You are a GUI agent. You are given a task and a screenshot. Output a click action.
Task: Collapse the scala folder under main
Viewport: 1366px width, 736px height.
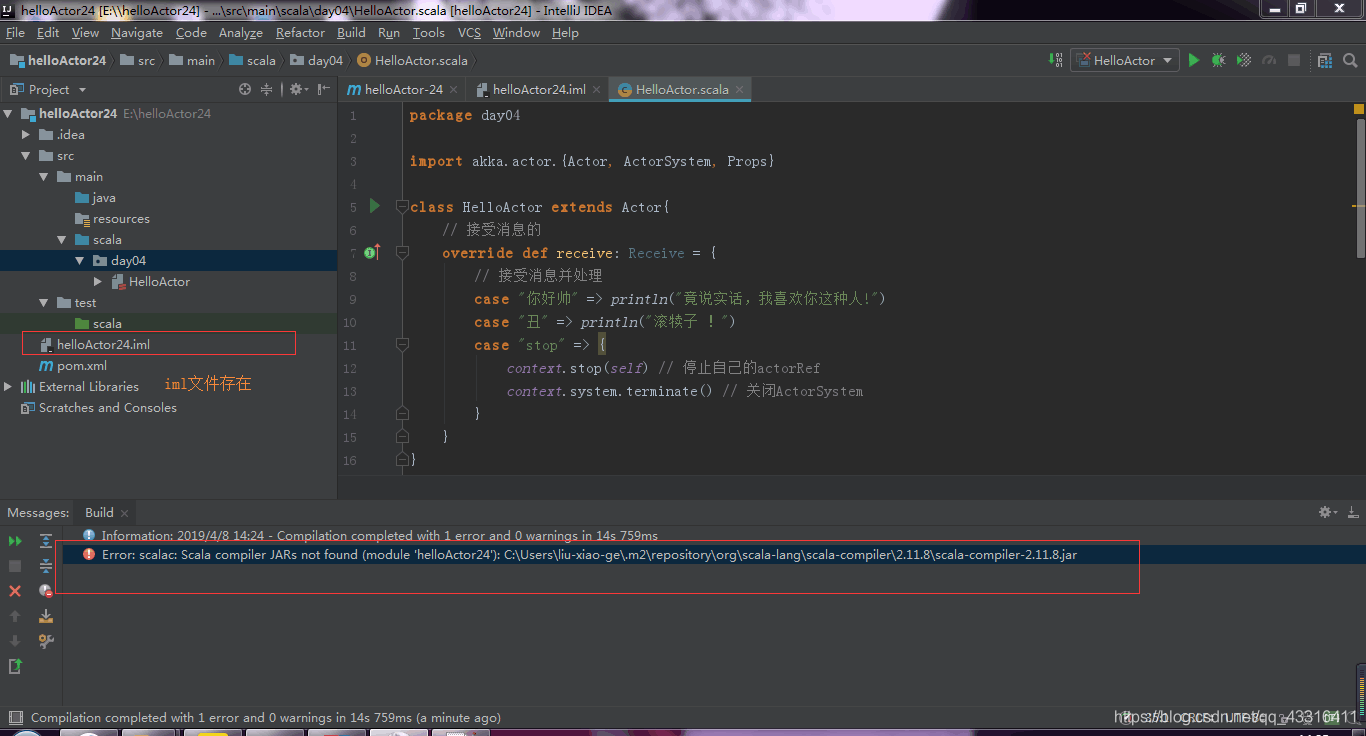(63, 239)
